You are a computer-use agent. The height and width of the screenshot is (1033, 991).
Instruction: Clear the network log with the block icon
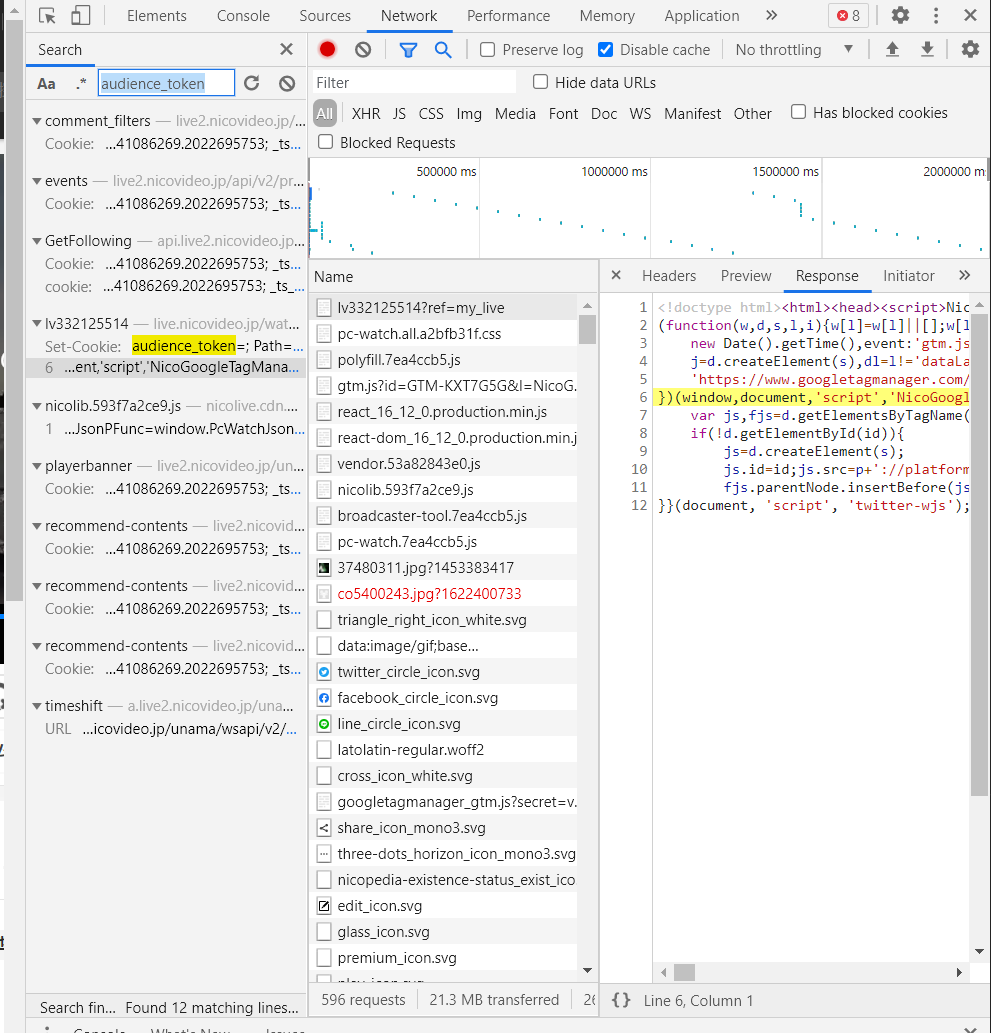coord(363,49)
